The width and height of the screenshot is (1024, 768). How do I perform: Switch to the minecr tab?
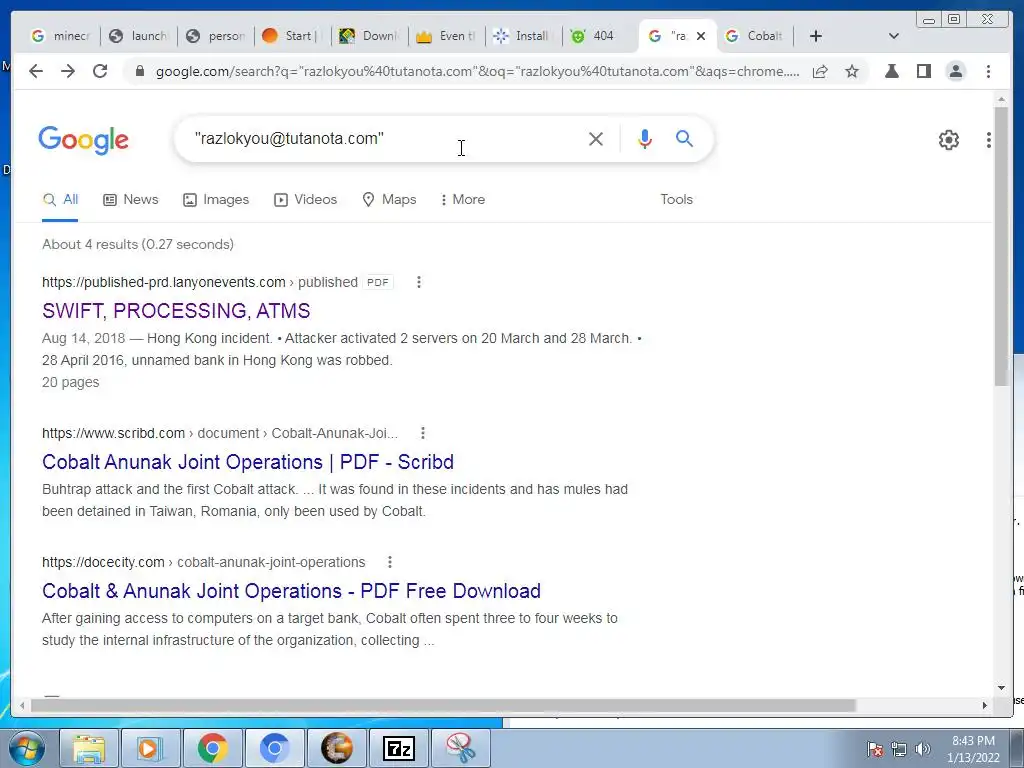click(61, 36)
